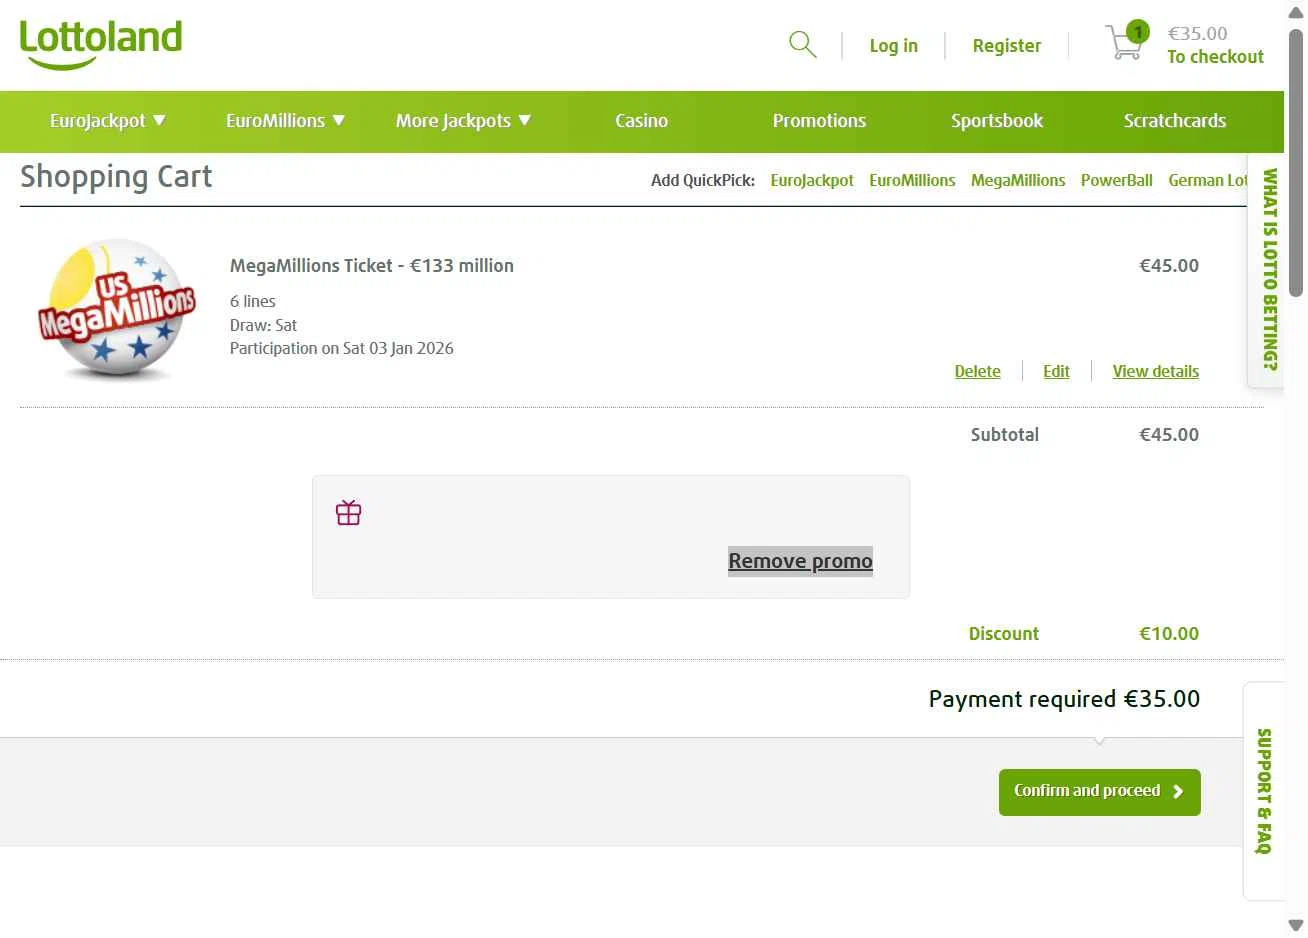Screen dimensions: 1308x938
Task: Click the '6 lines' text
Action: [253, 301]
